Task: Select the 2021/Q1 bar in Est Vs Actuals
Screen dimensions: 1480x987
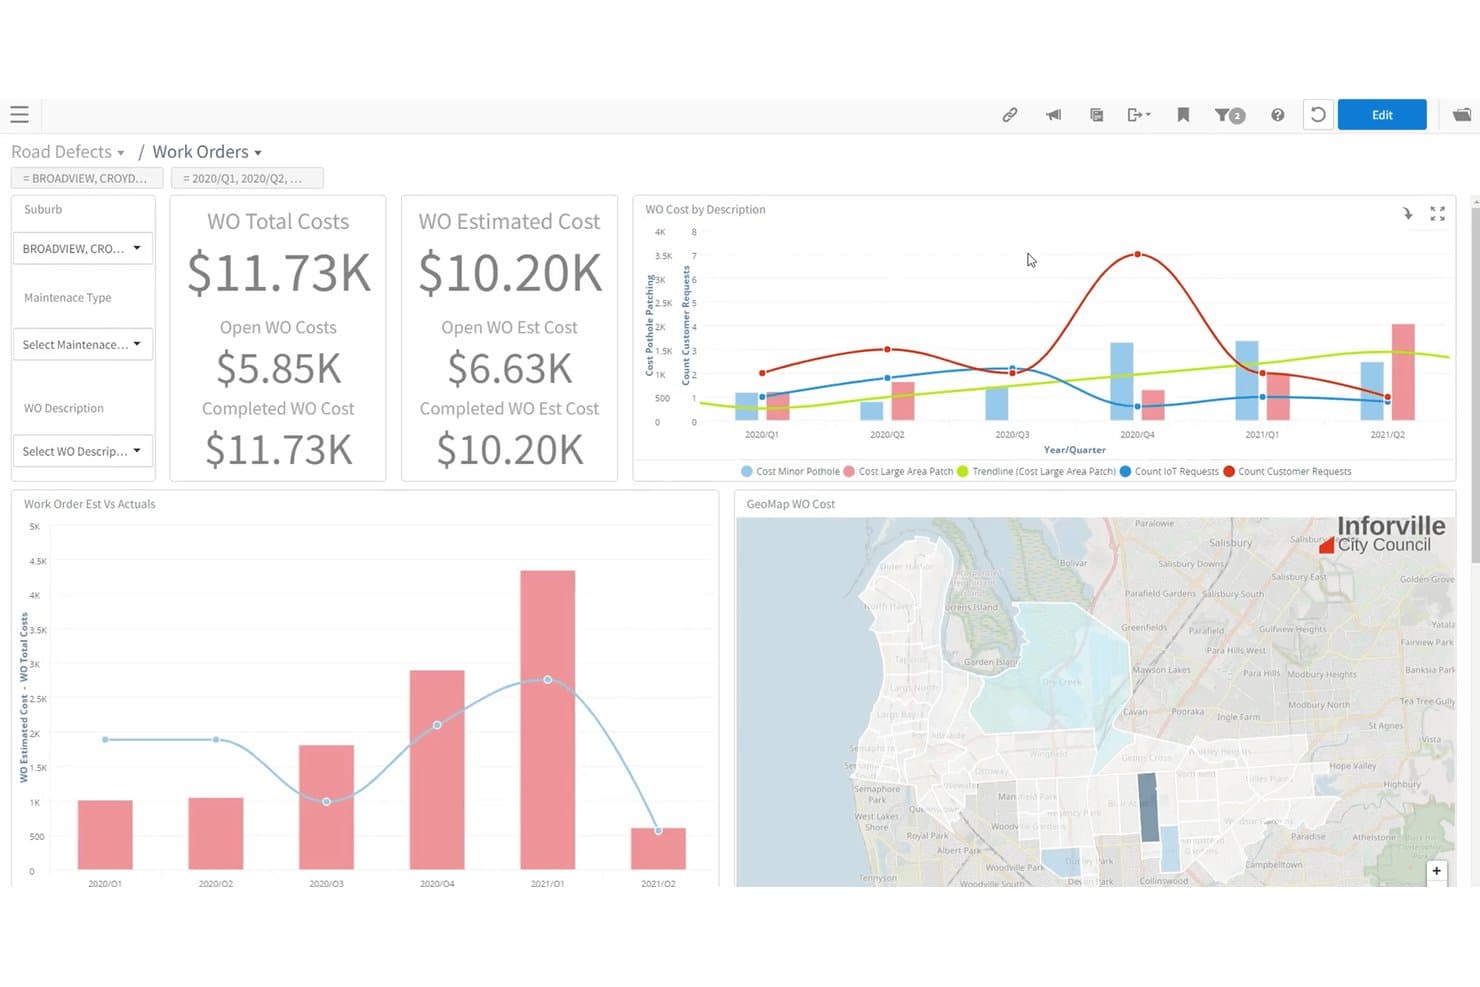Action: [547, 719]
